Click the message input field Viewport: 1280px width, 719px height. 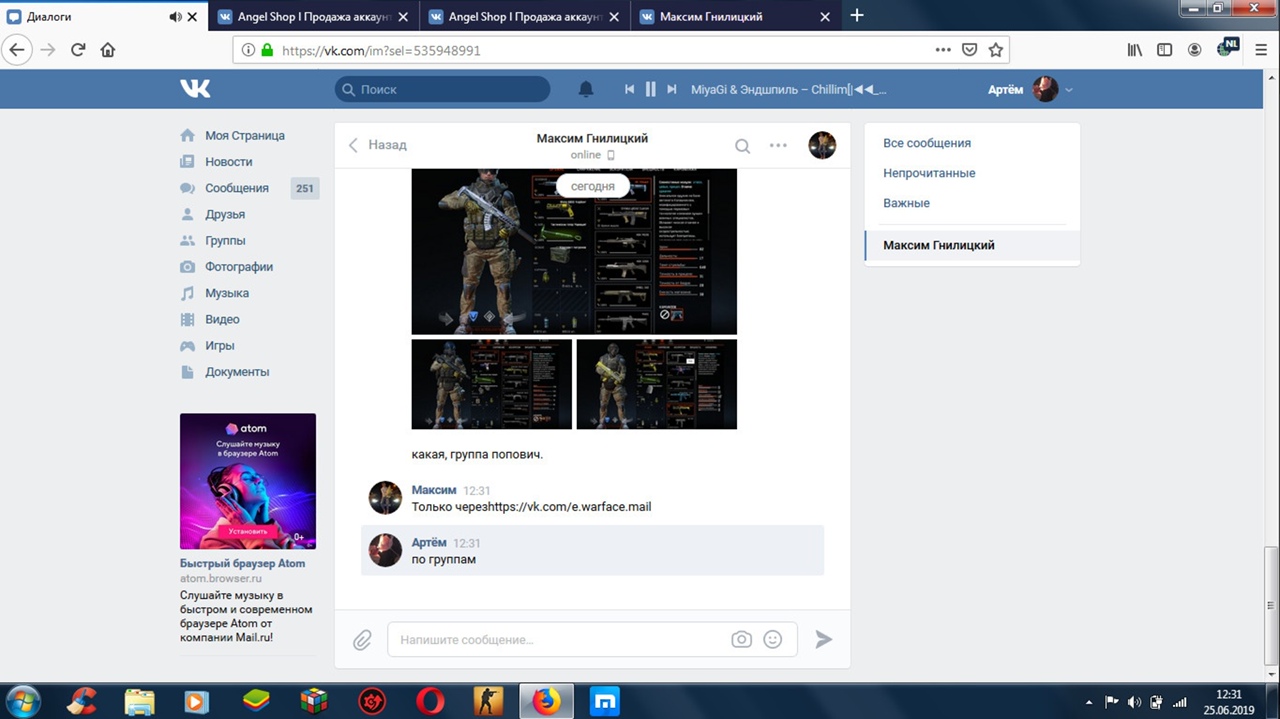560,639
